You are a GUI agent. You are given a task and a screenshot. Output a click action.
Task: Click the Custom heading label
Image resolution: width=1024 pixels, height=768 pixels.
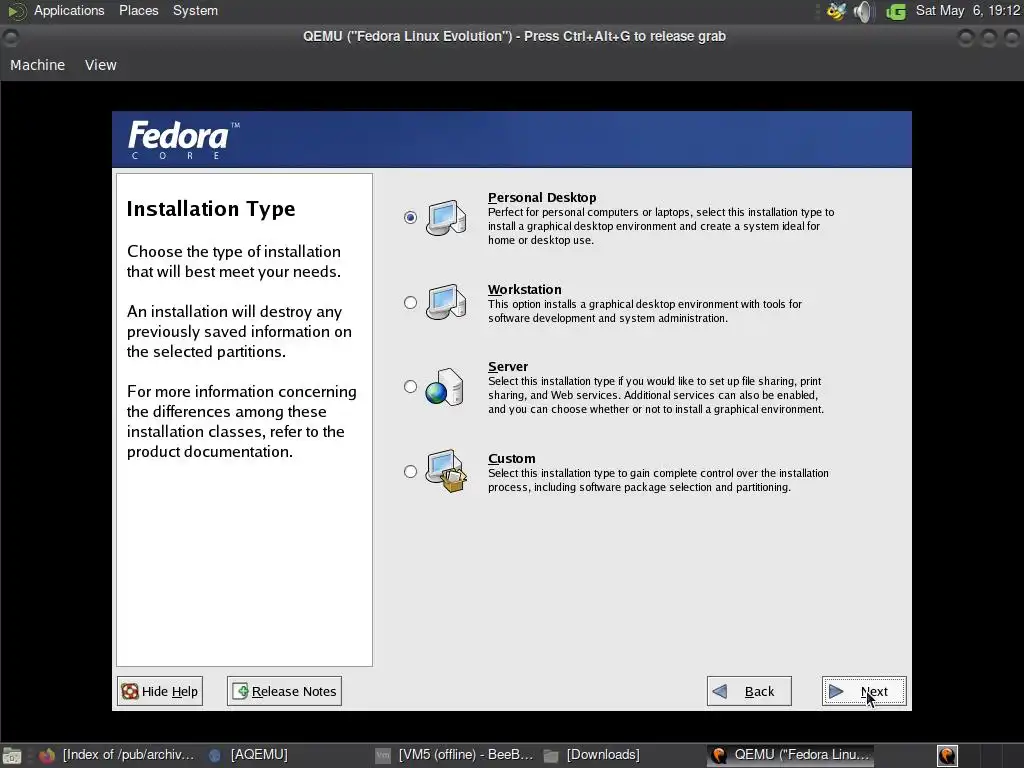pyautogui.click(x=511, y=458)
